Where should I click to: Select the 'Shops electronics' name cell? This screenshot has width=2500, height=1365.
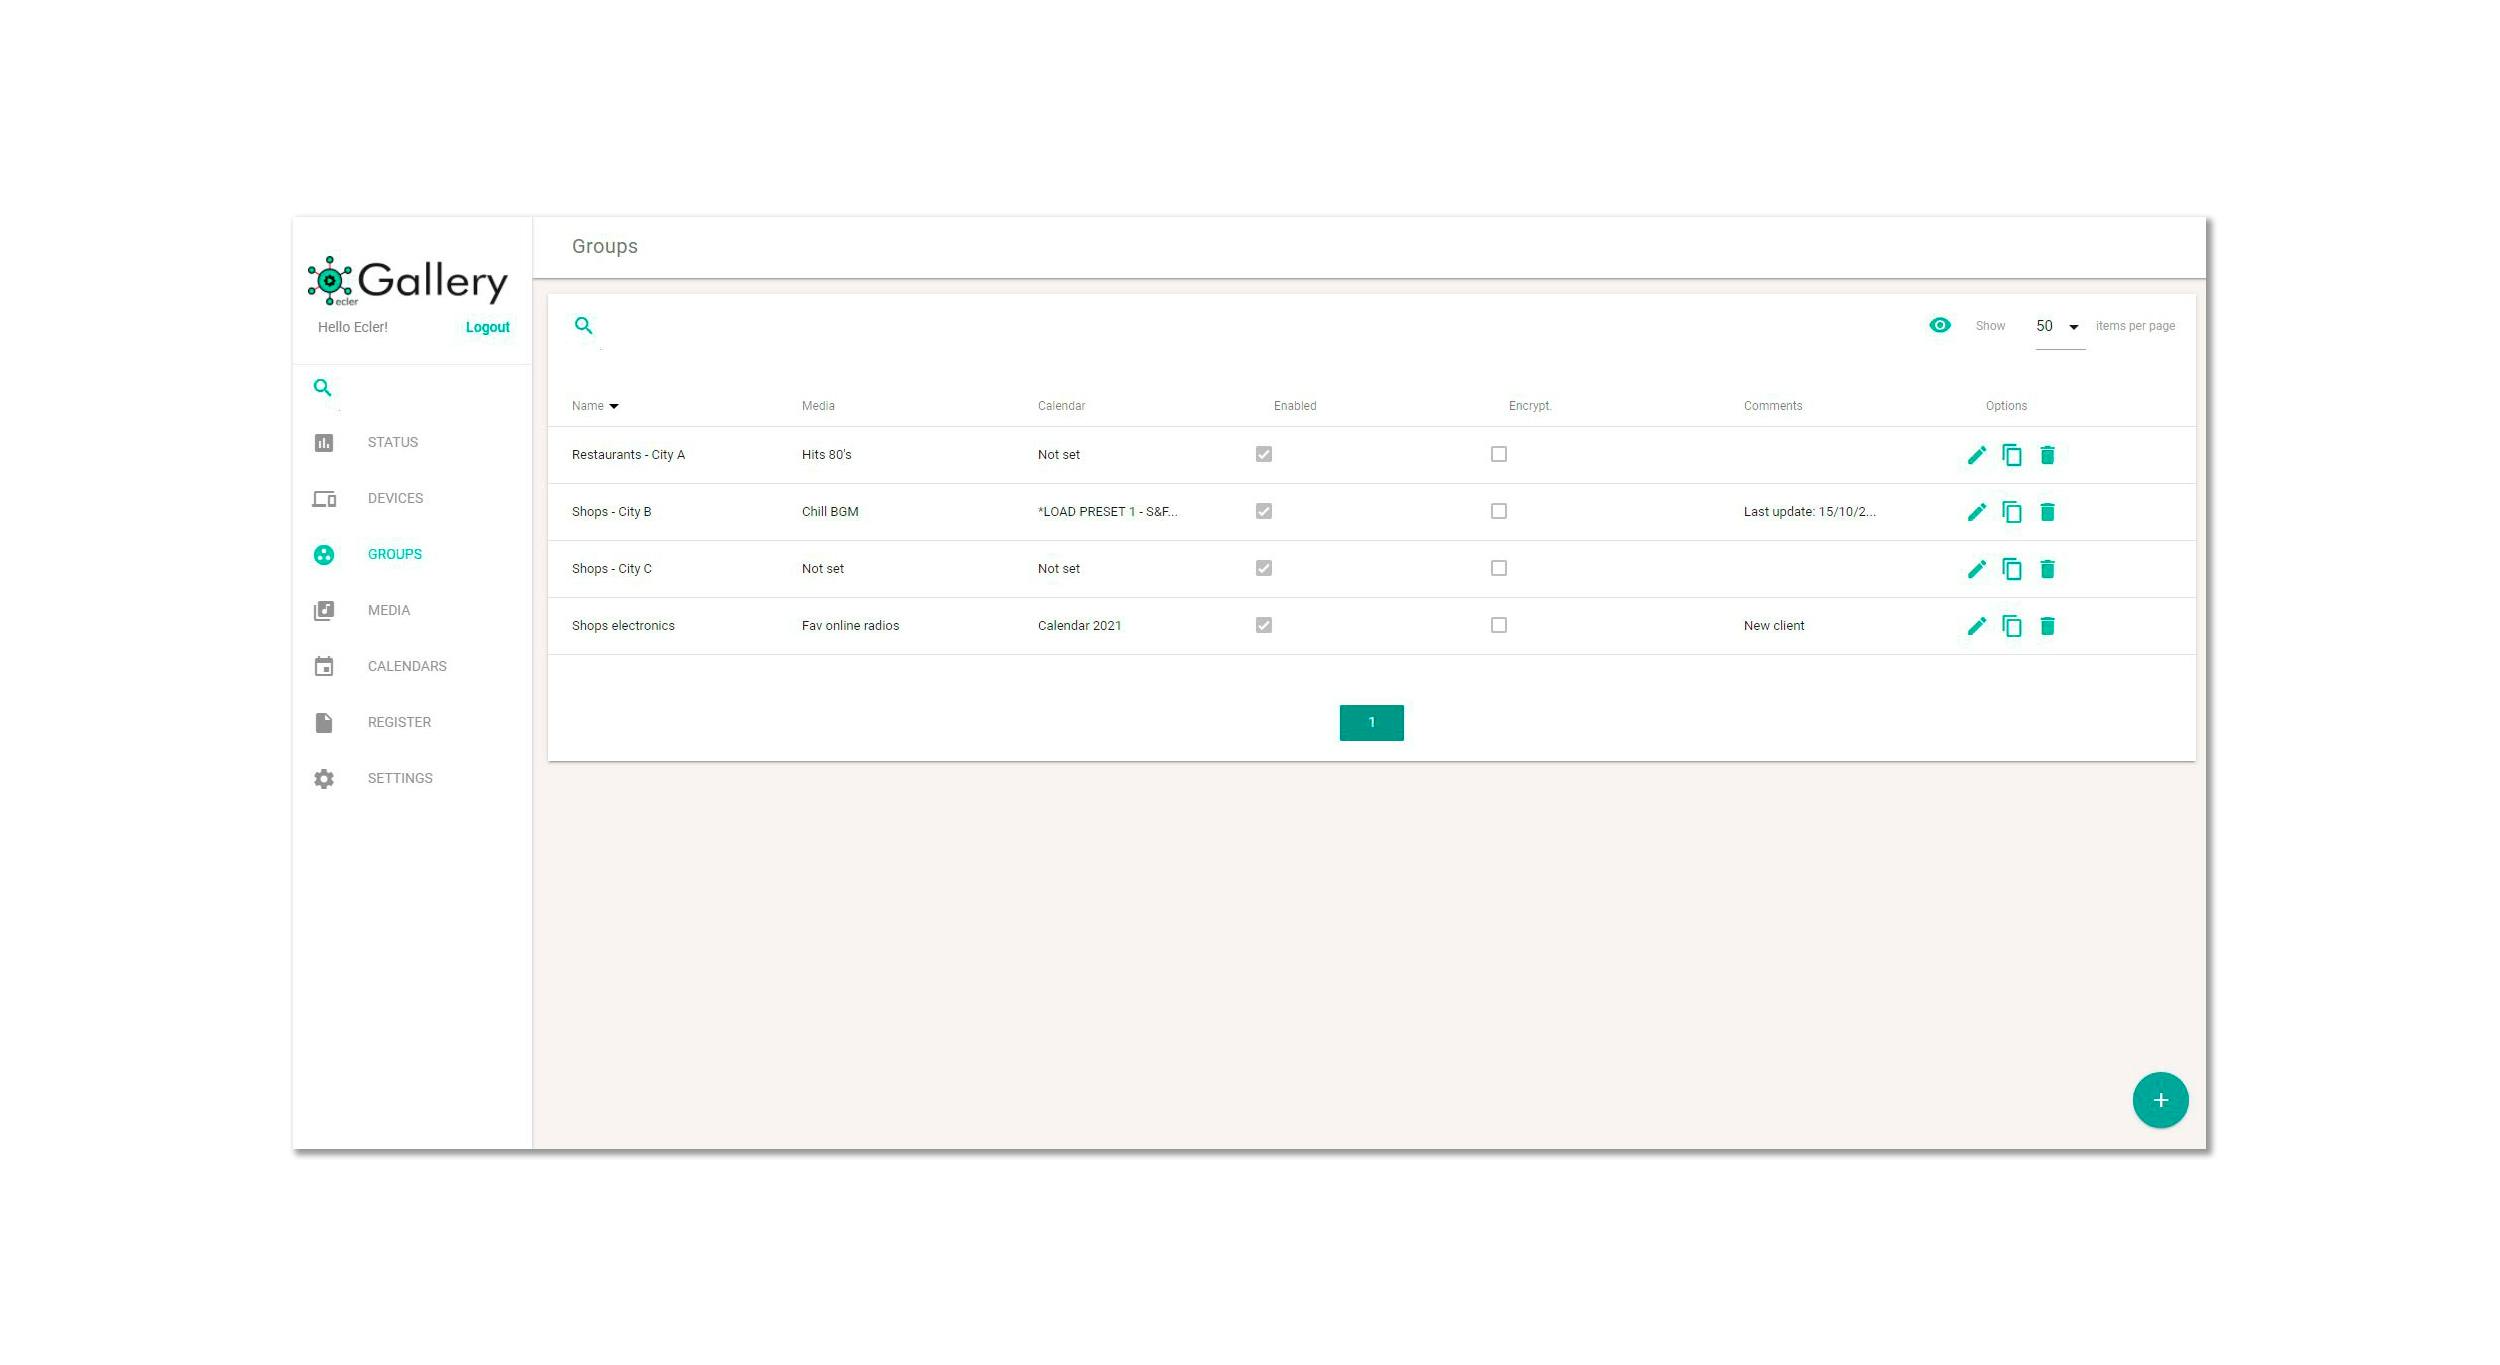623,626
